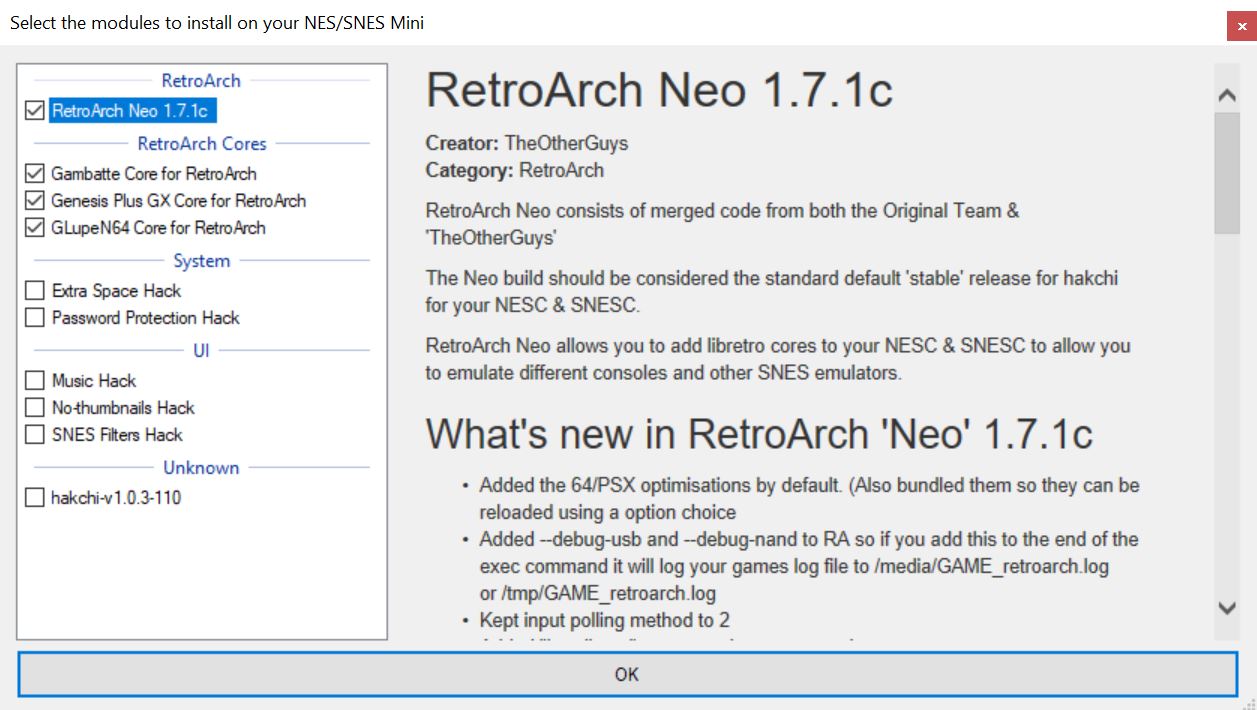Select the RetroArch Neo 1.7.1c list item
This screenshot has width=1257, height=710.
coord(134,111)
